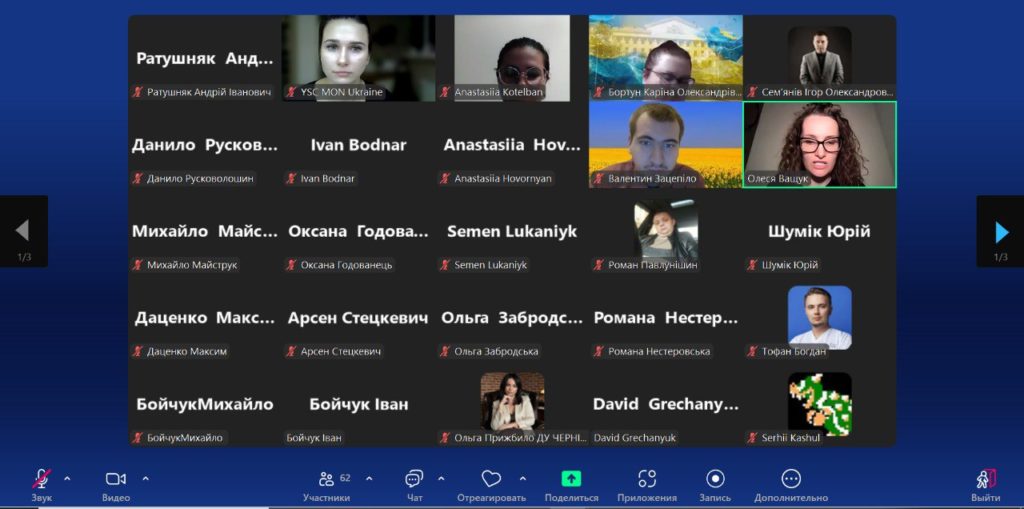1024x509 pixels.
Task: Open Приложения apps icon
Action: point(647,479)
